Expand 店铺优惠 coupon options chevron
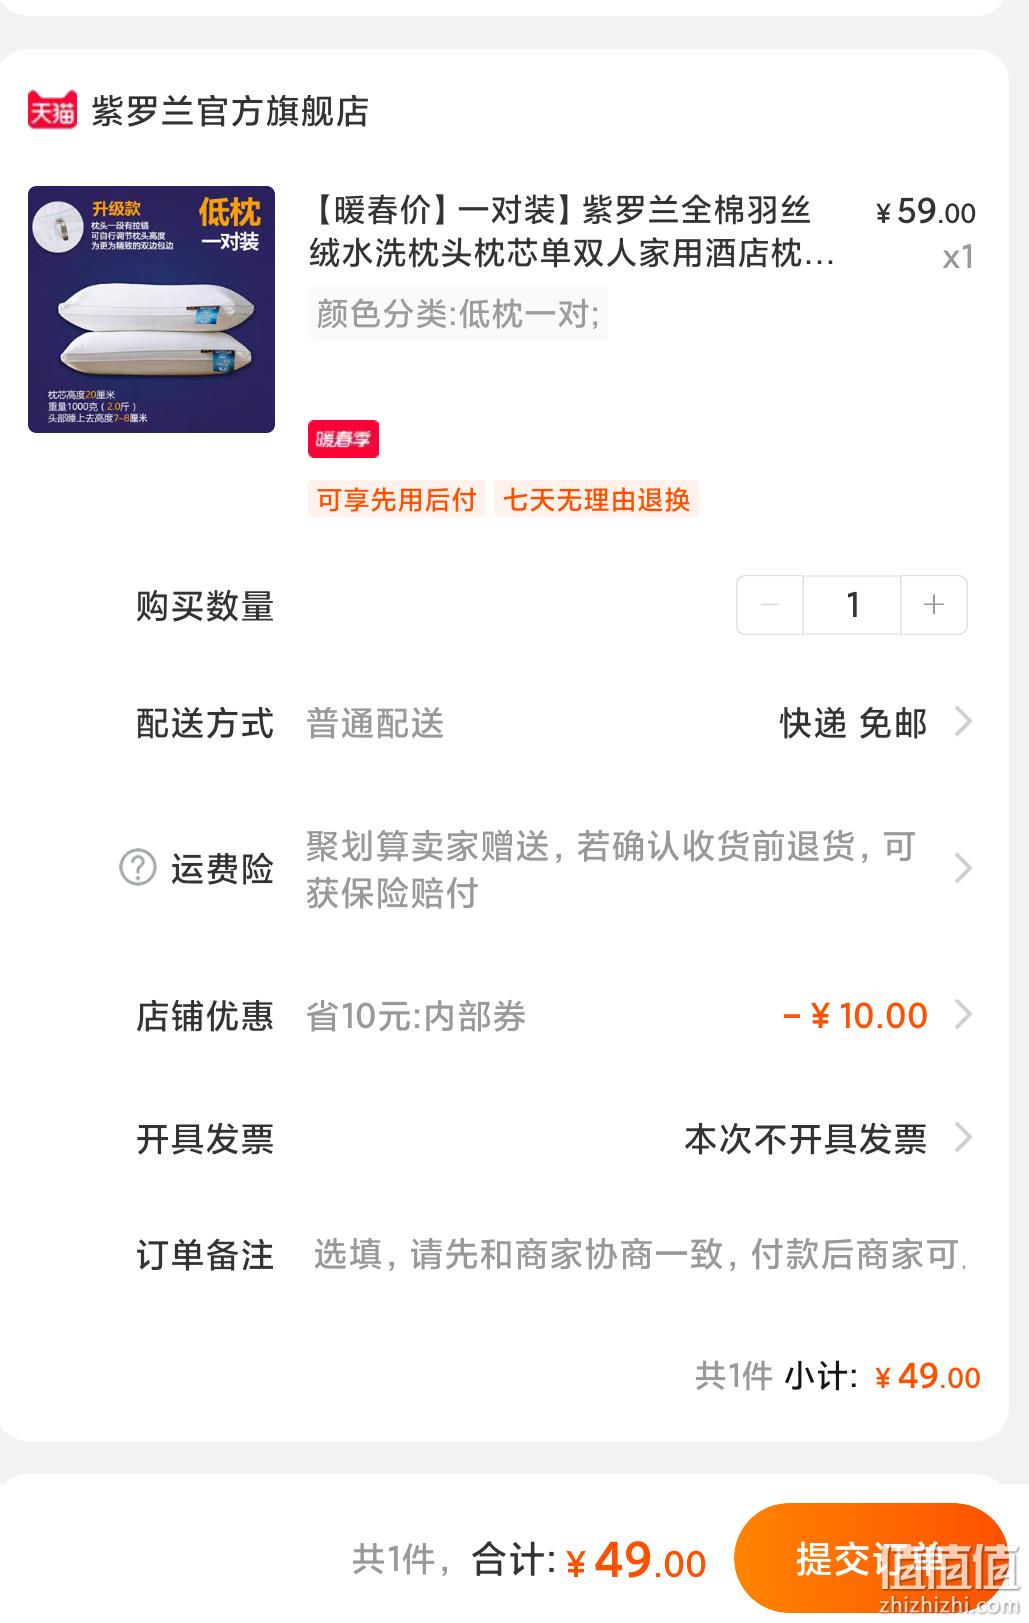This screenshot has height=1623, width=1029. click(x=963, y=1014)
